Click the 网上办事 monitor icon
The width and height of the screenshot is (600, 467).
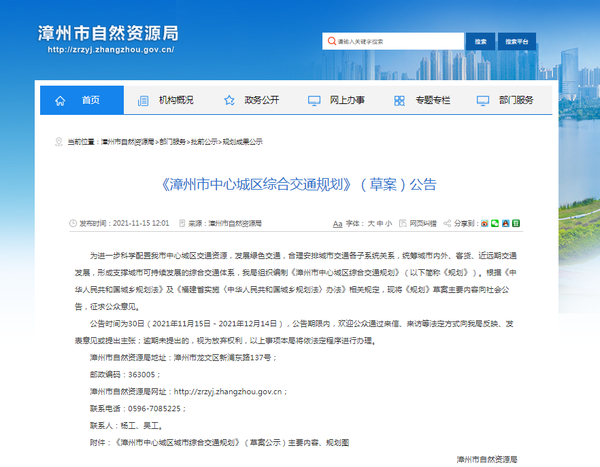(x=314, y=101)
